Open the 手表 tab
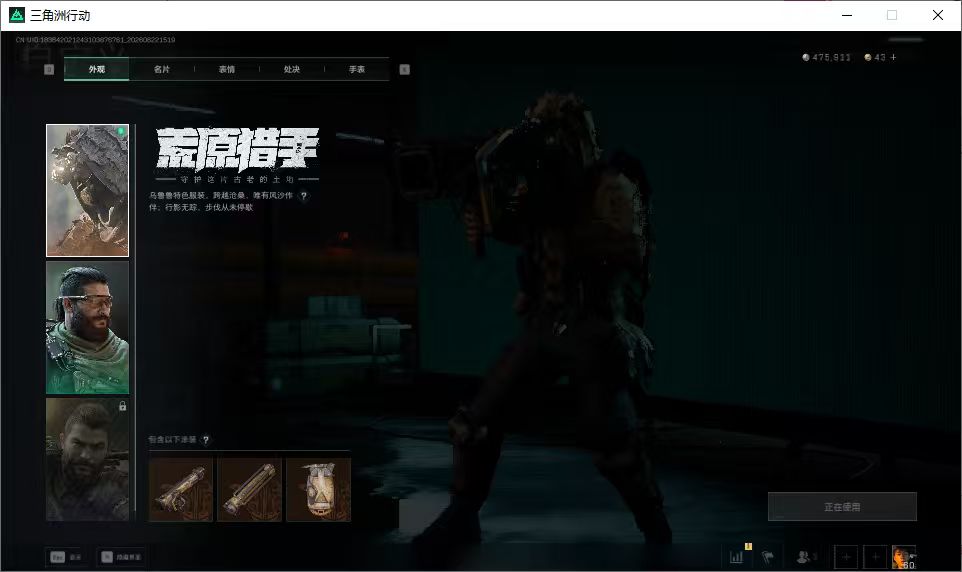 pos(356,69)
